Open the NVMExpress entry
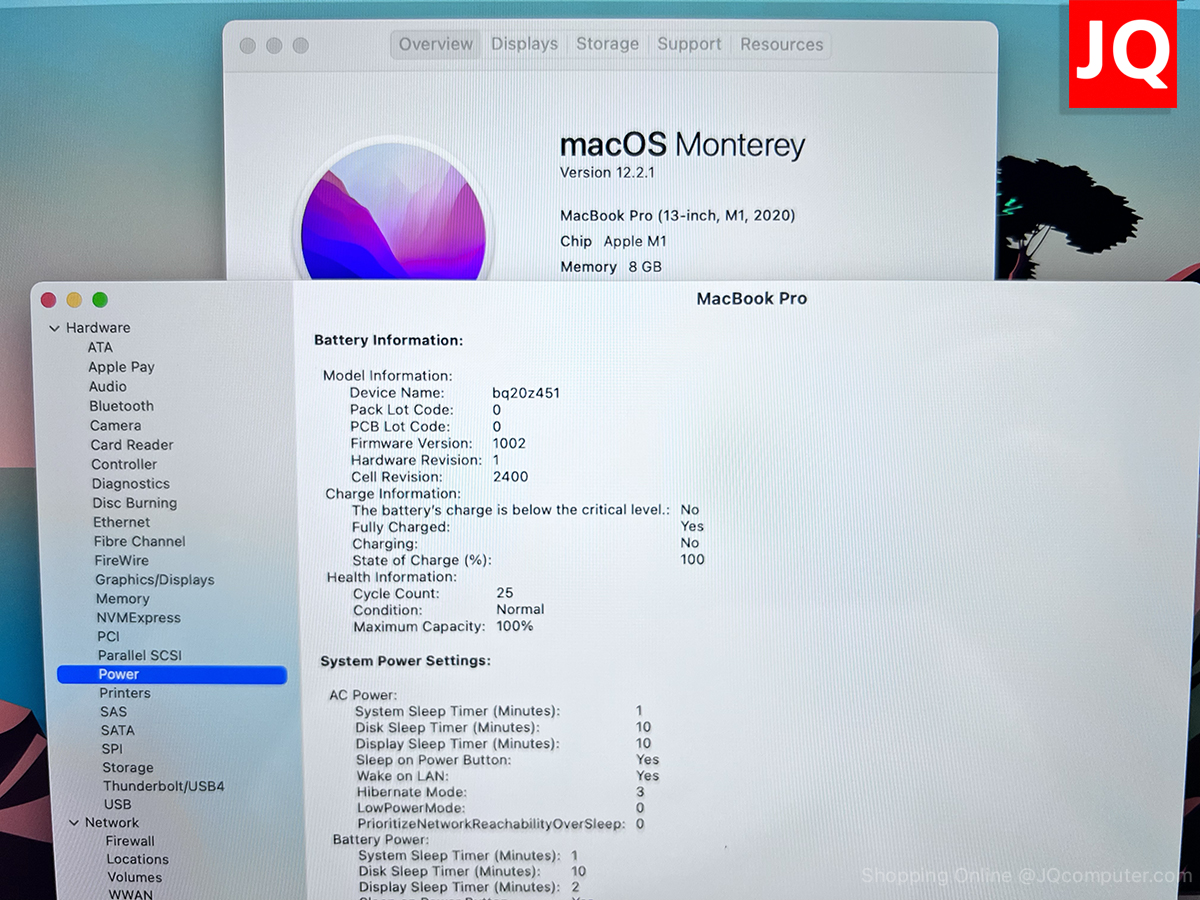The image size is (1200, 900). 138,618
